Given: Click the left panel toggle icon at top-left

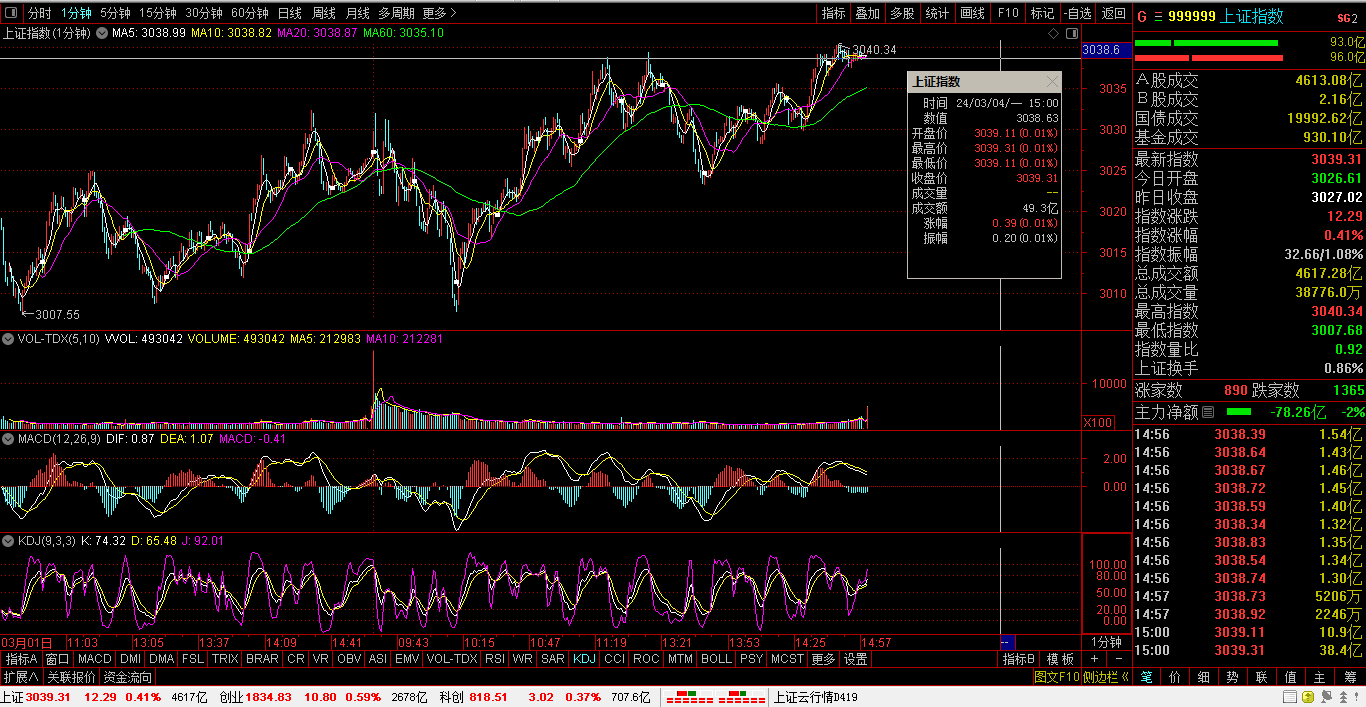Looking at the screenshot, I should pyautogui.click(x=10, y=13).
